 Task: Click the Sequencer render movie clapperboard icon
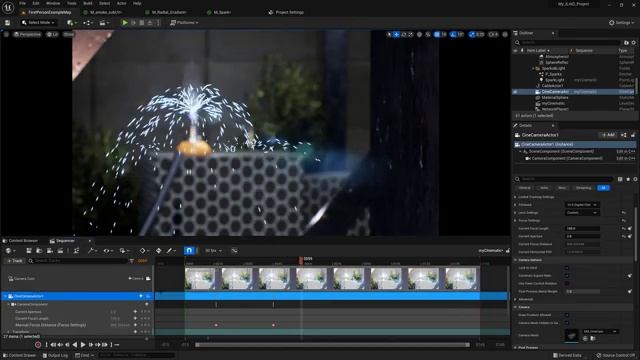[x=60, y=251]
